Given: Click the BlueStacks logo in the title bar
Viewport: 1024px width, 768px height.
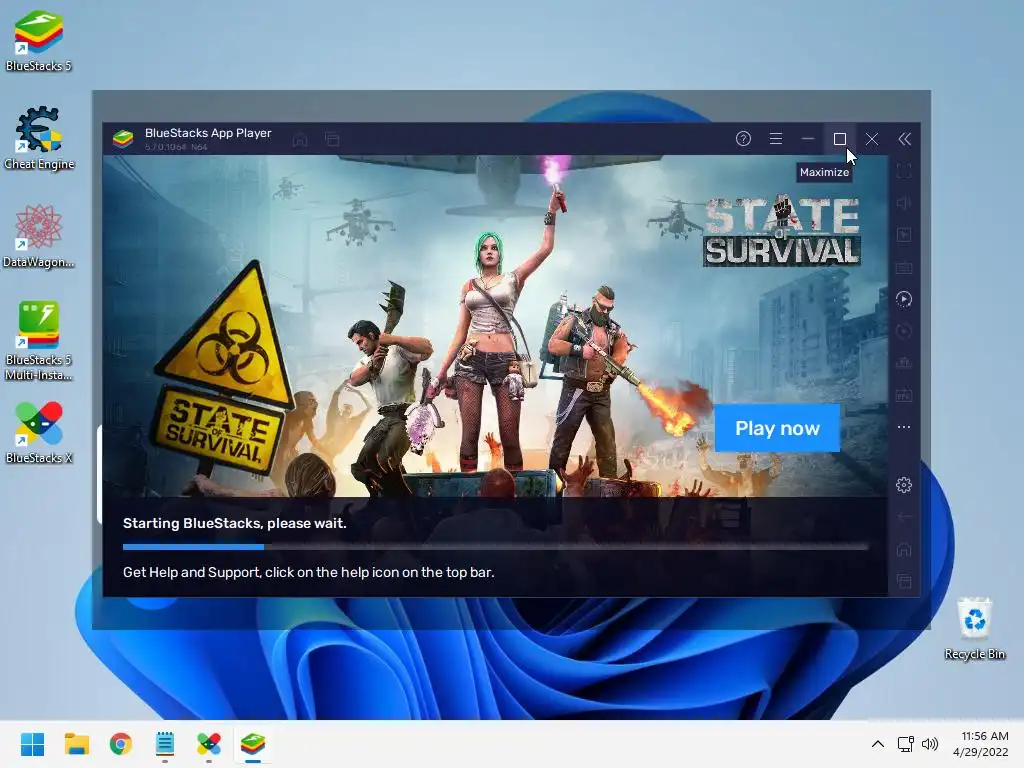Looking at the screenshot, I should coord(123,138).
